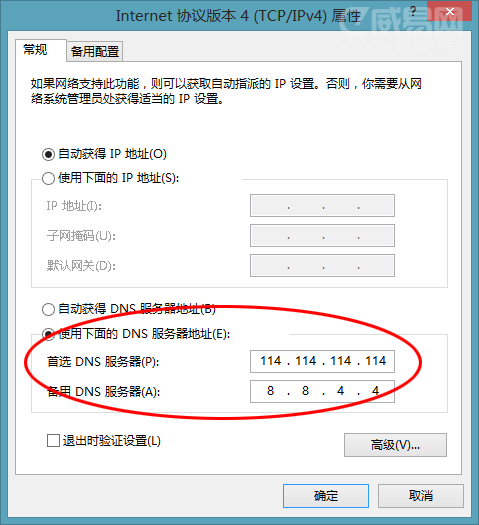Click first octet 114 of preferred DNS
This screenshot has height=525, width=479.
[x=271, y=361]
